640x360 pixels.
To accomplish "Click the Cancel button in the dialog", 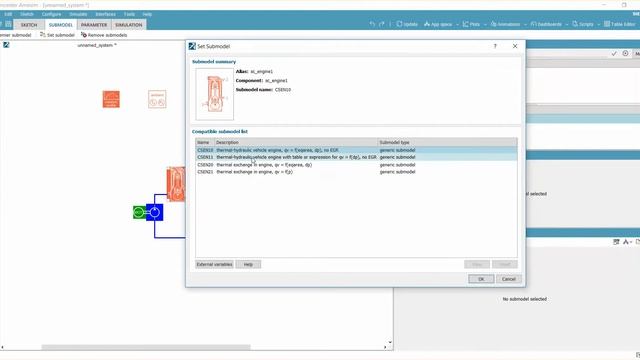I will click(509, 279).
